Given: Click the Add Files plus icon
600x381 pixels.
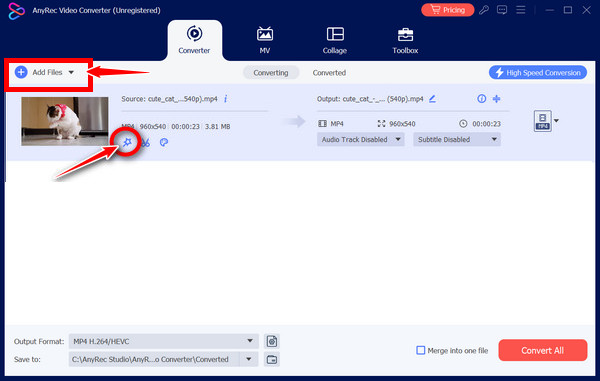Looking at the screenshot, I should pos(21,72).
